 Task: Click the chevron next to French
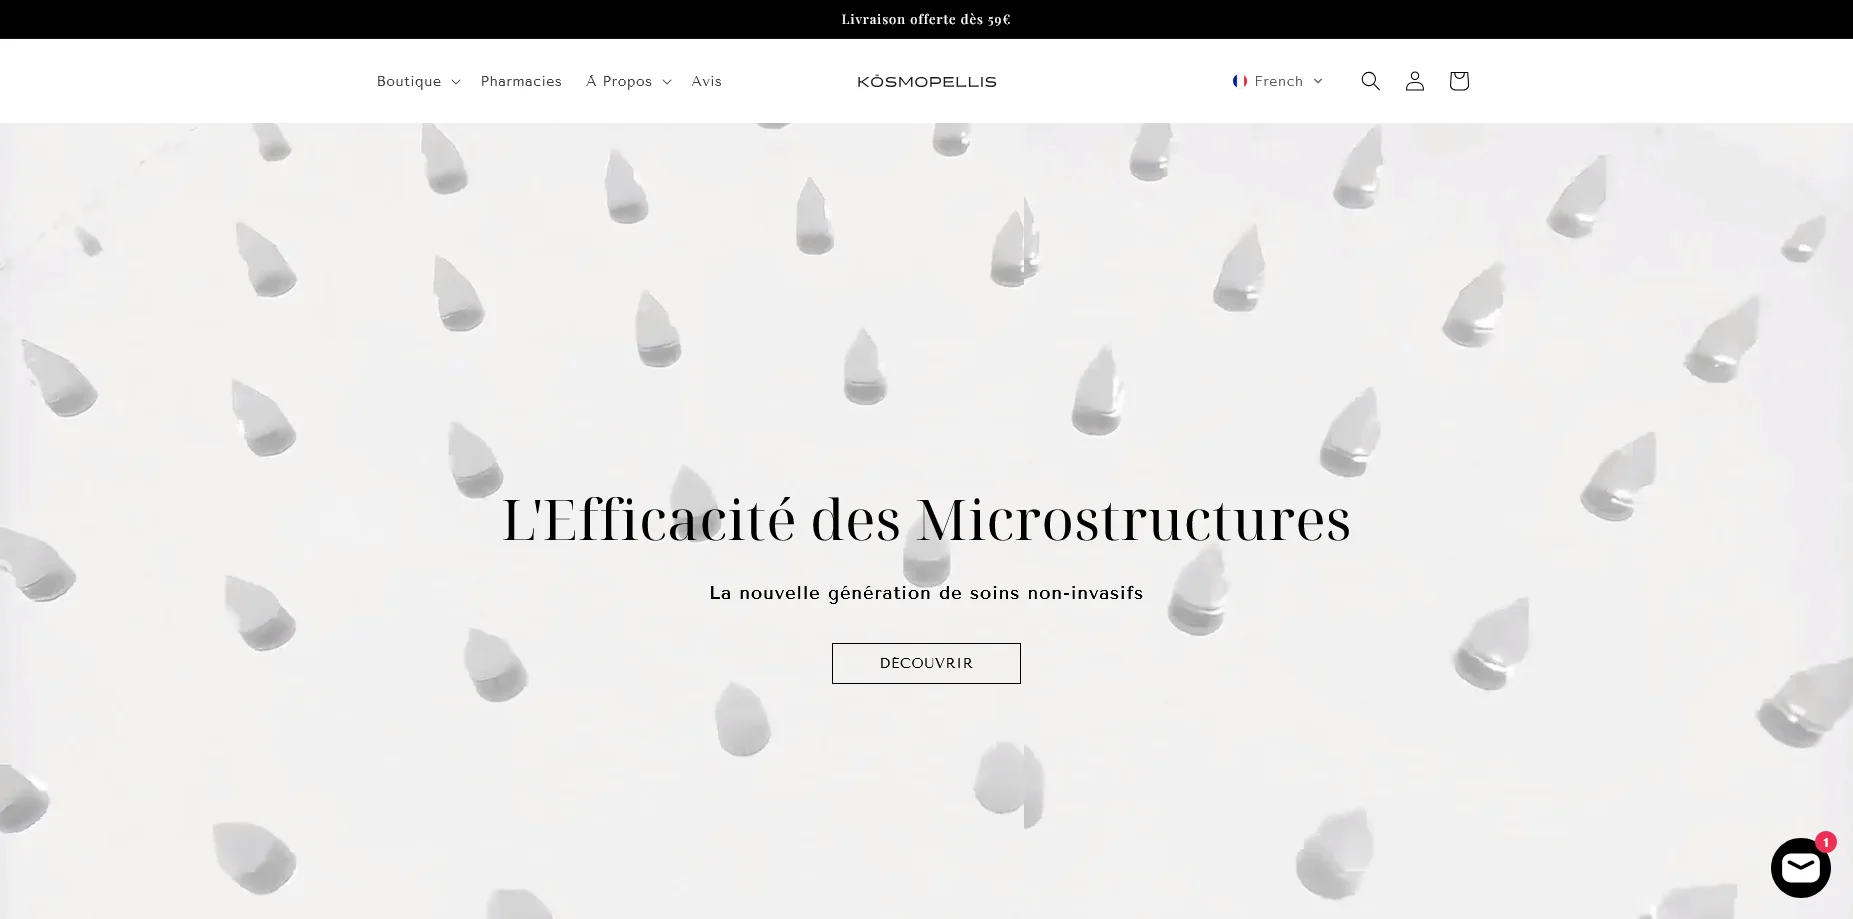tap(1318, 81)
